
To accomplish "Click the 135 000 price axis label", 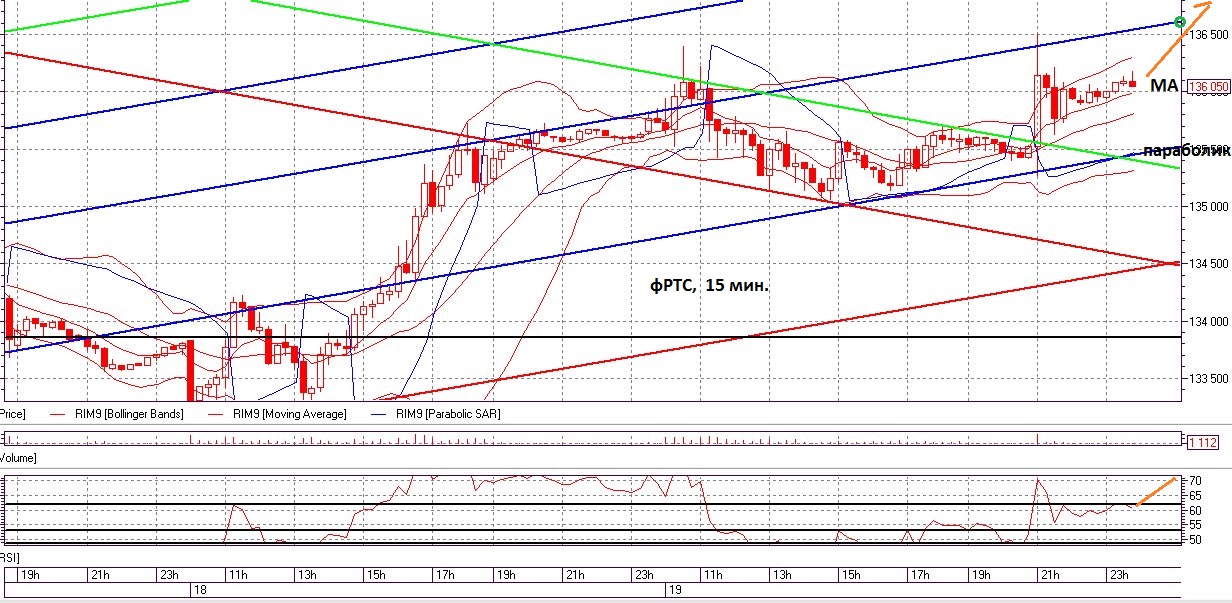I will pyautogui.click(x=1208, y=207).
